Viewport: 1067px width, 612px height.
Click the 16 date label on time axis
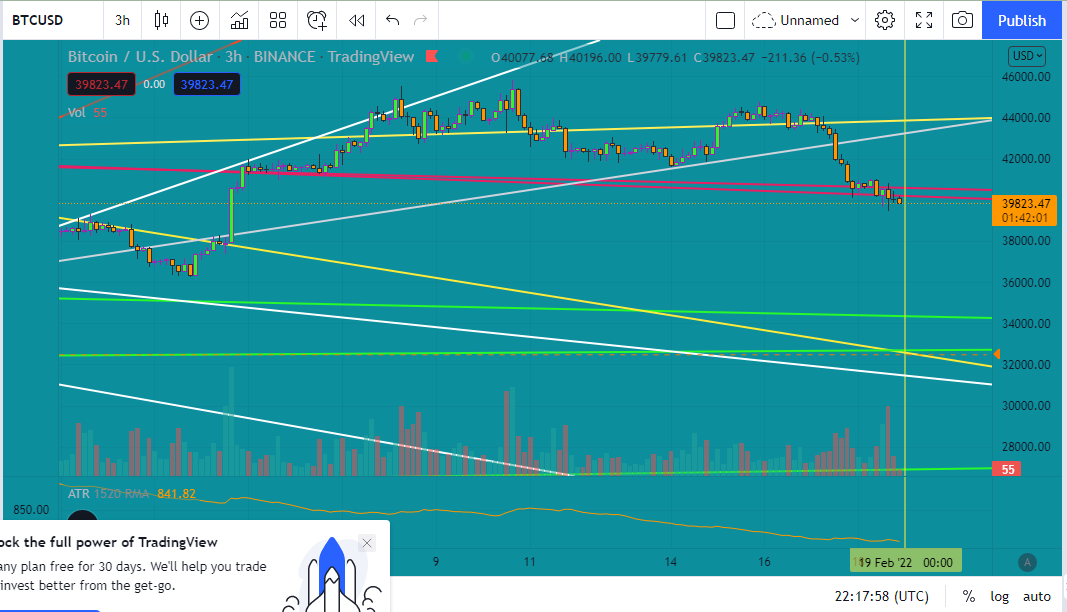click(x=764, y=562)
